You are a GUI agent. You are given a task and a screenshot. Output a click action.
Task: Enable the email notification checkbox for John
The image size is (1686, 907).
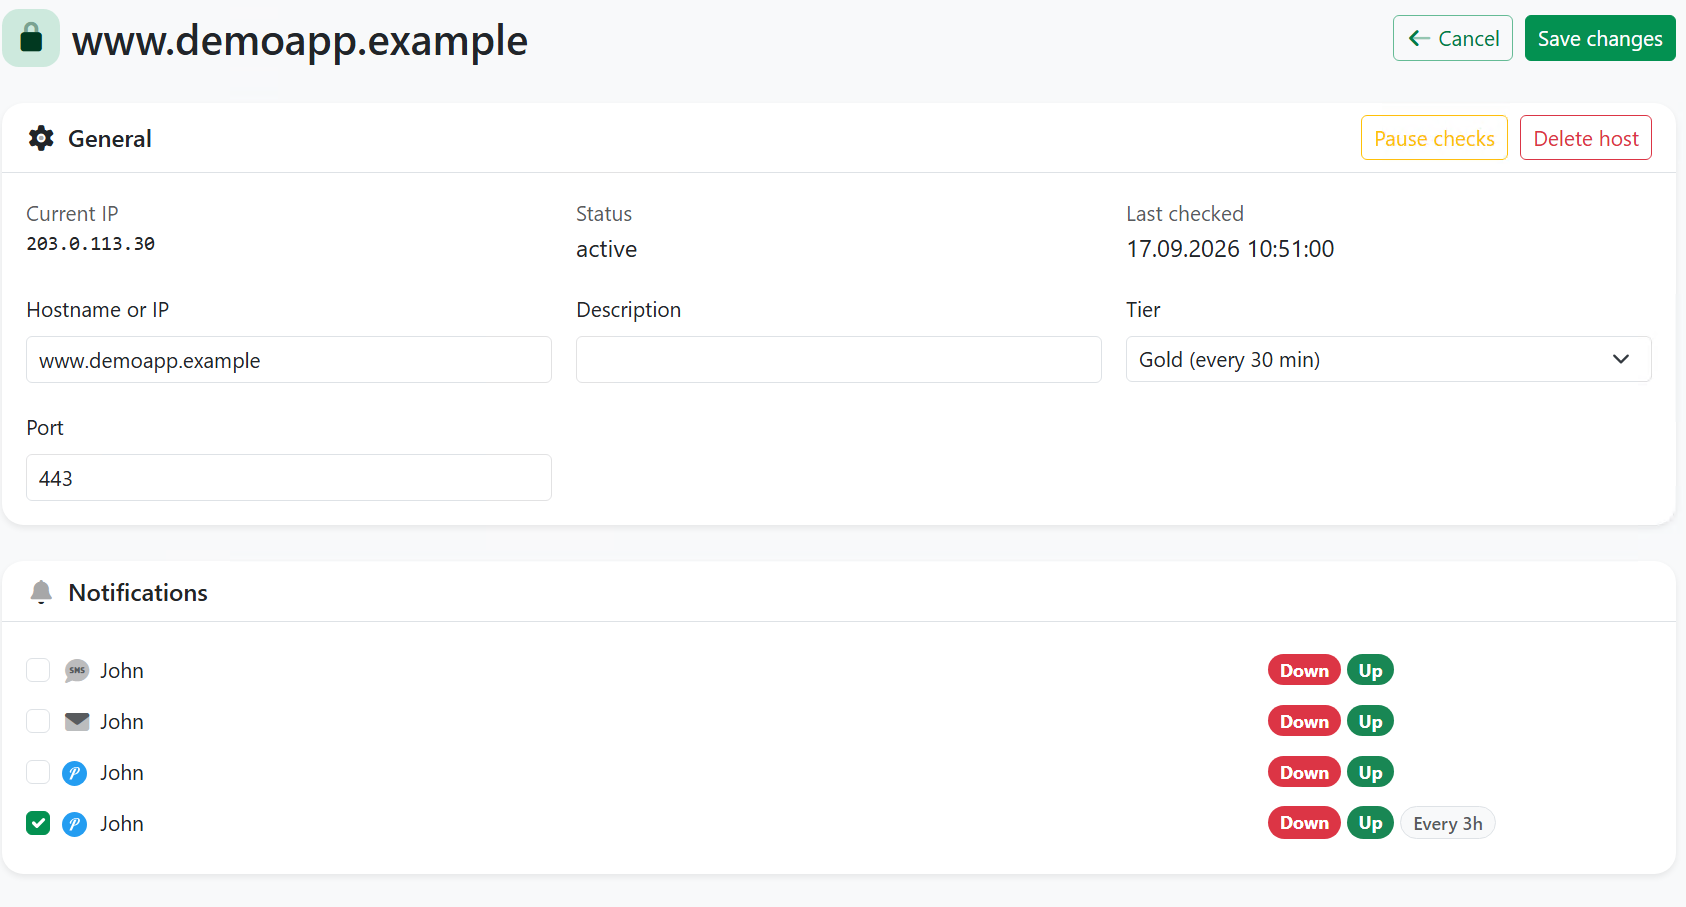point(38,721)
